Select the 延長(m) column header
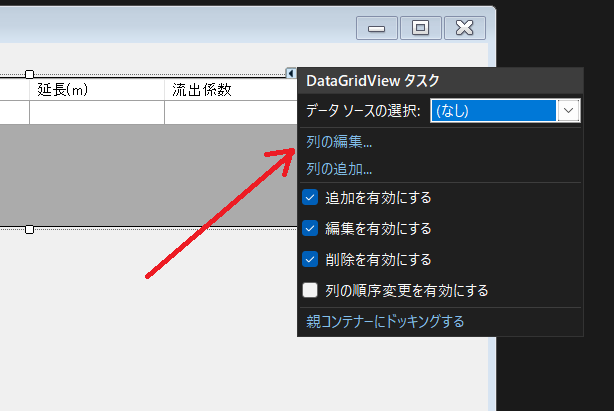This screenshot has width=614, height=411. pos(96,90)
